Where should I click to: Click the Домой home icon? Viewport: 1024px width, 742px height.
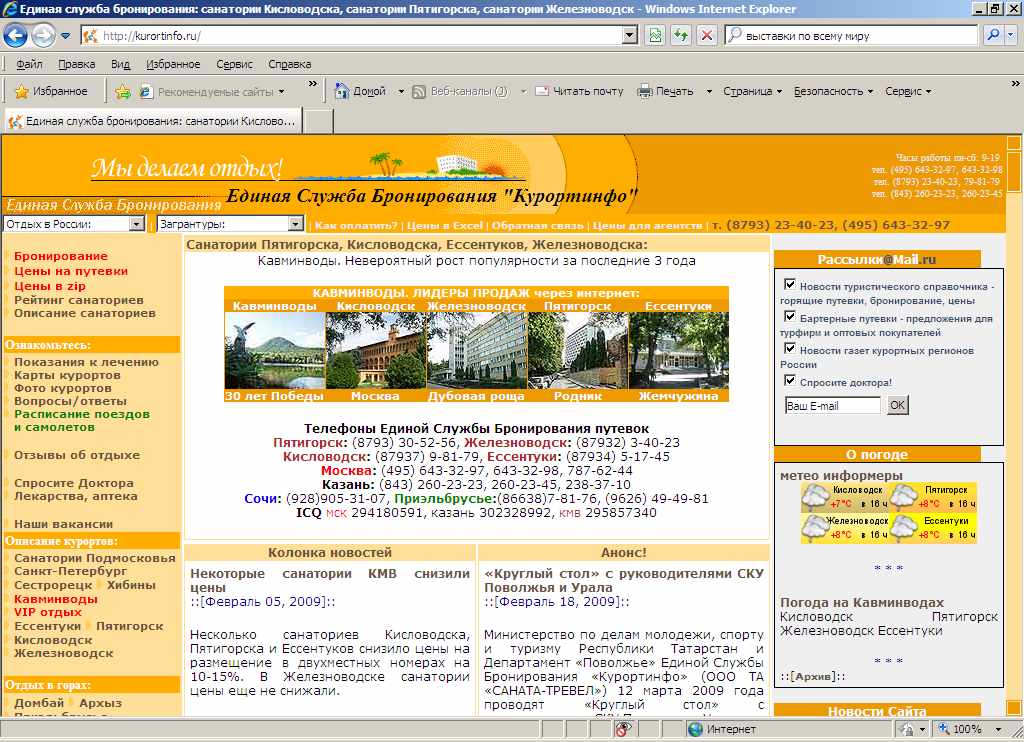[342, 91]
